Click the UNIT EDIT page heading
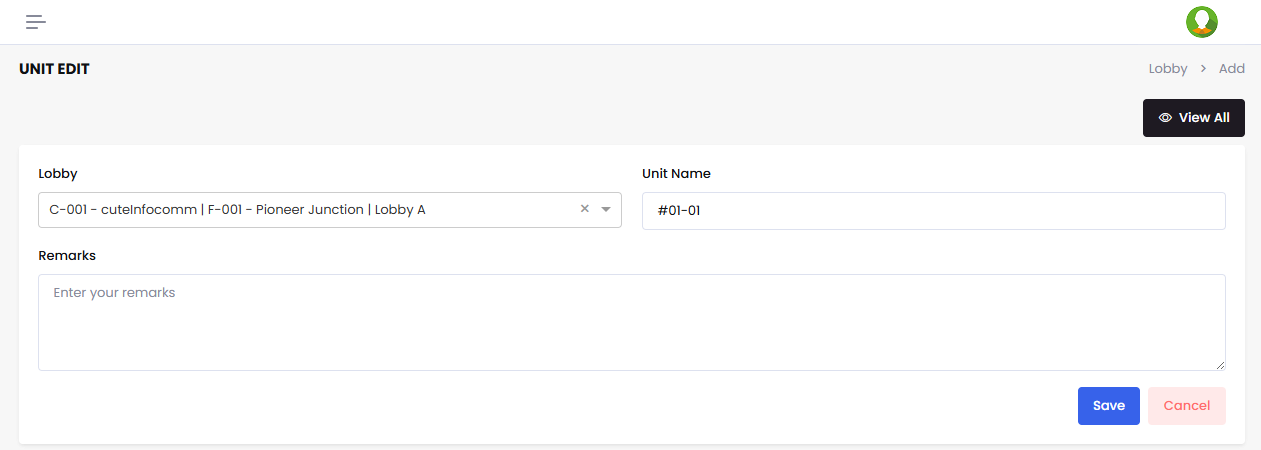1261x450 pixels. coord(55,69)
